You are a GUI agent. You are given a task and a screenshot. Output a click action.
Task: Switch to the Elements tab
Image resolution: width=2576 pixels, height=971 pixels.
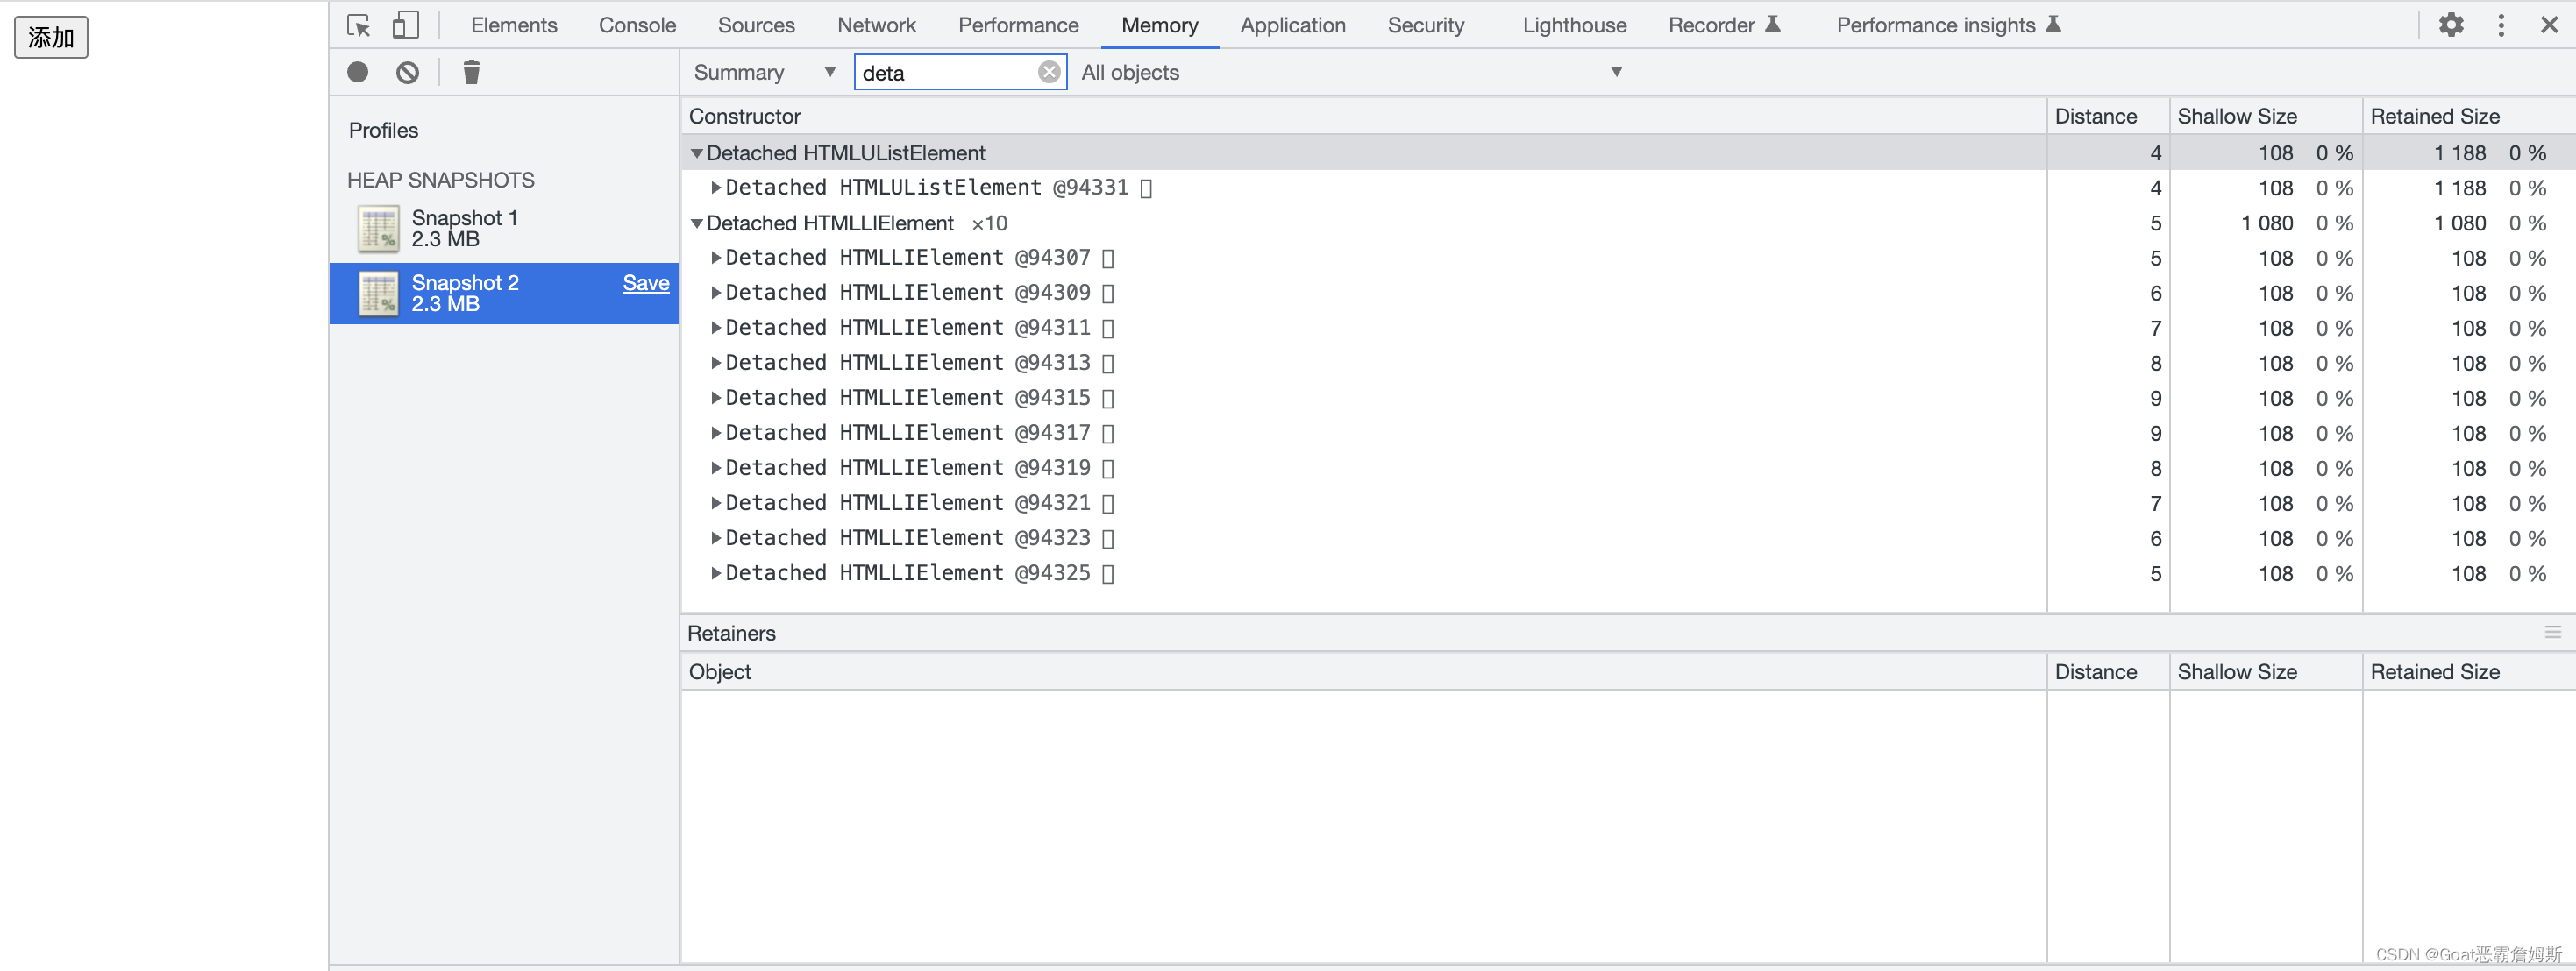(514, 25)
